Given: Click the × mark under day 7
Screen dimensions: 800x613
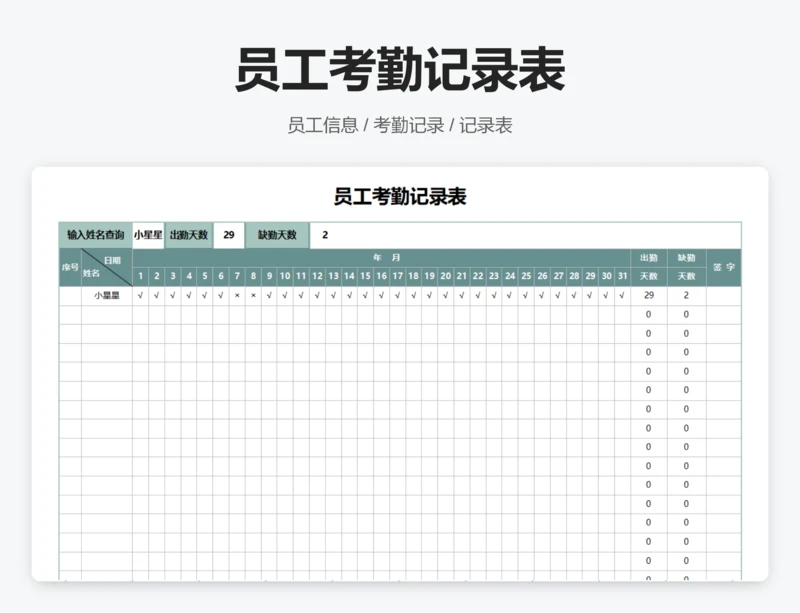Looking at the screenshot, I should pos(237,296).
